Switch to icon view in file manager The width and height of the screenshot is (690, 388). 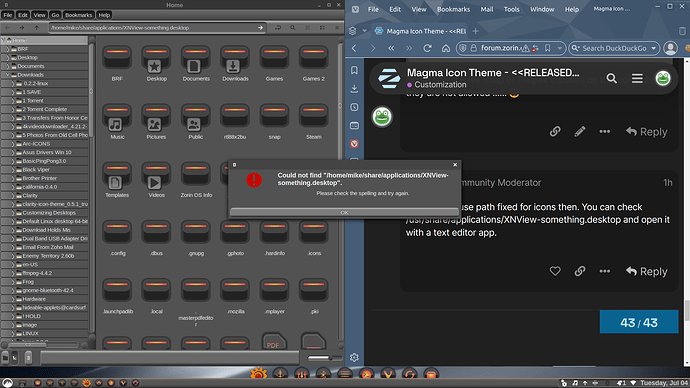click(308, 28)
